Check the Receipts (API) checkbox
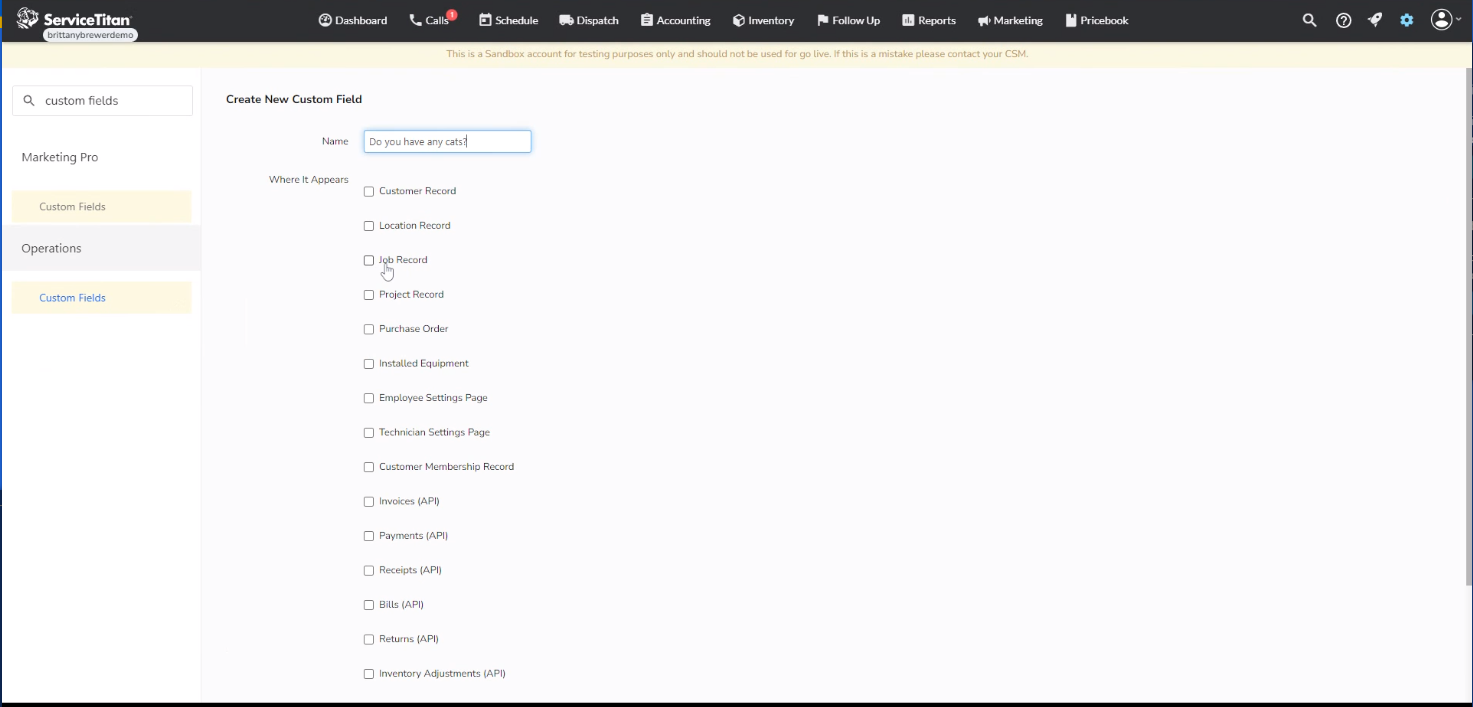 369,571
